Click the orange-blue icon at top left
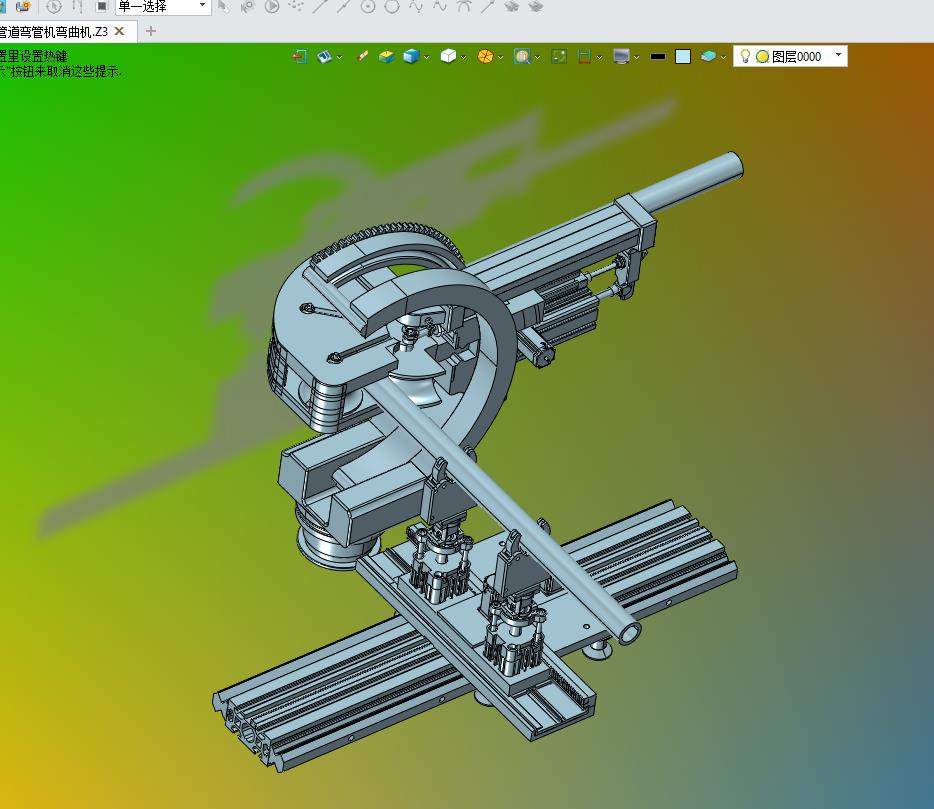This screenshot has width=934, height=809. pos(23,7)
